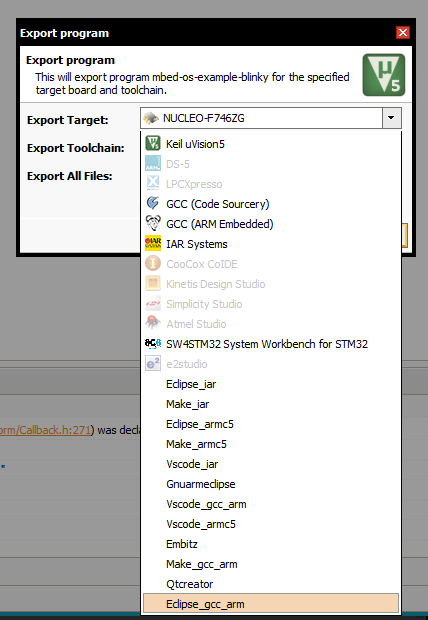Screen dimensions: 428x620
Task: Click the LPCXpresso icon
Action: (153, 183)
